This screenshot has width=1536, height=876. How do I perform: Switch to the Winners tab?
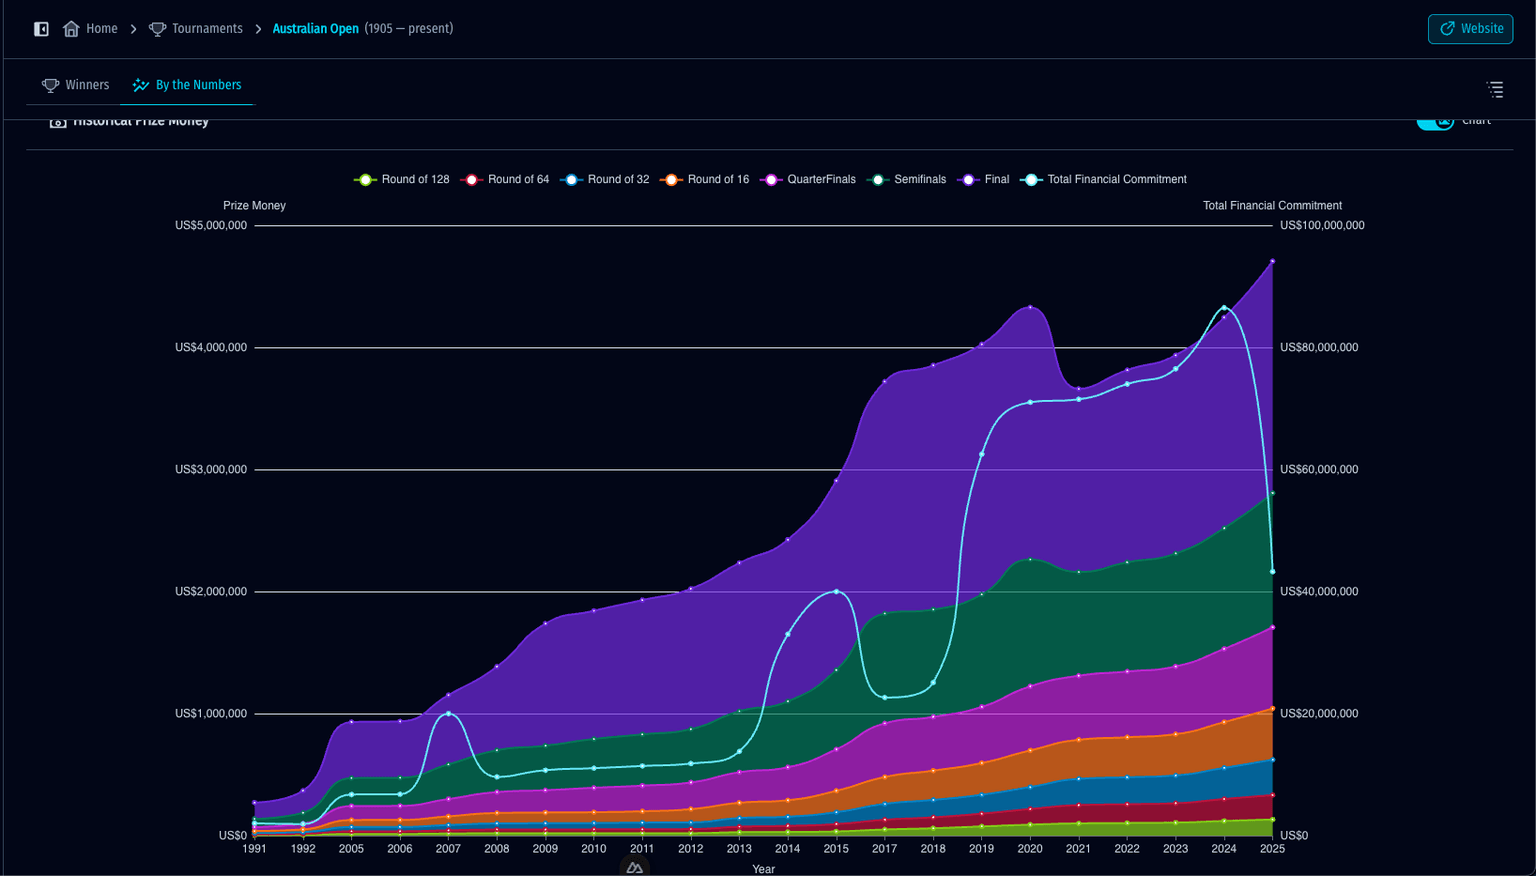click(x=75, y=85)
